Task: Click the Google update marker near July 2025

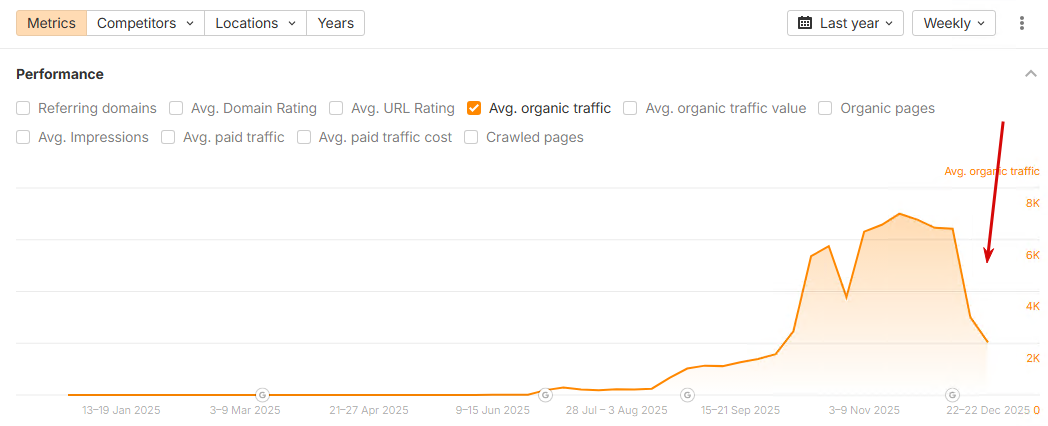Action: coord(545,395)
